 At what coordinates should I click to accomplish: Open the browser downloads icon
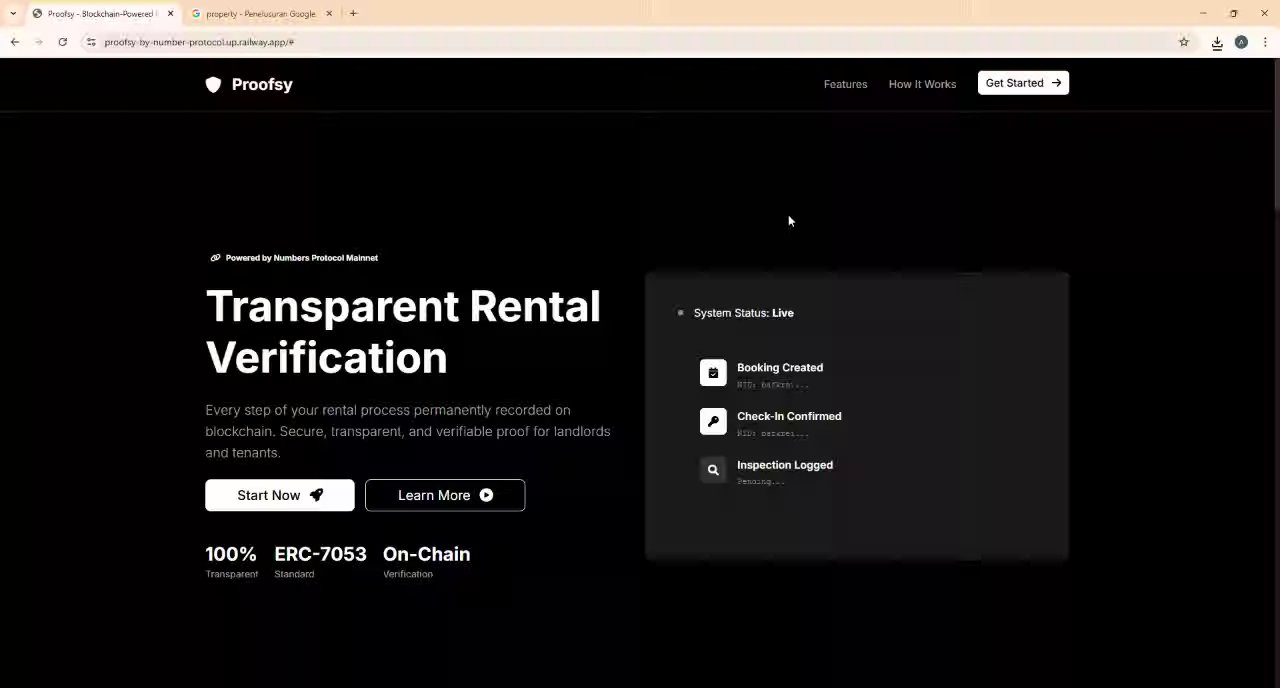click(1217, 43)
